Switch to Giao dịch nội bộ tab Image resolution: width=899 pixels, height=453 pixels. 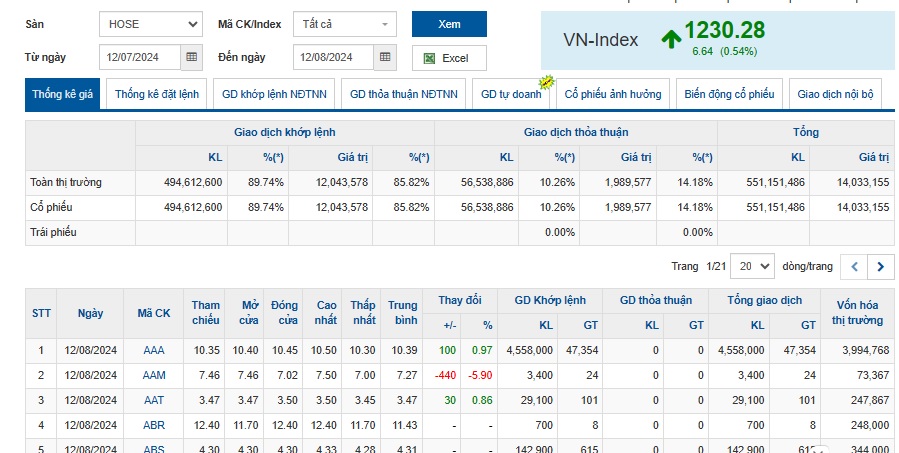click(x=835, y=95)
